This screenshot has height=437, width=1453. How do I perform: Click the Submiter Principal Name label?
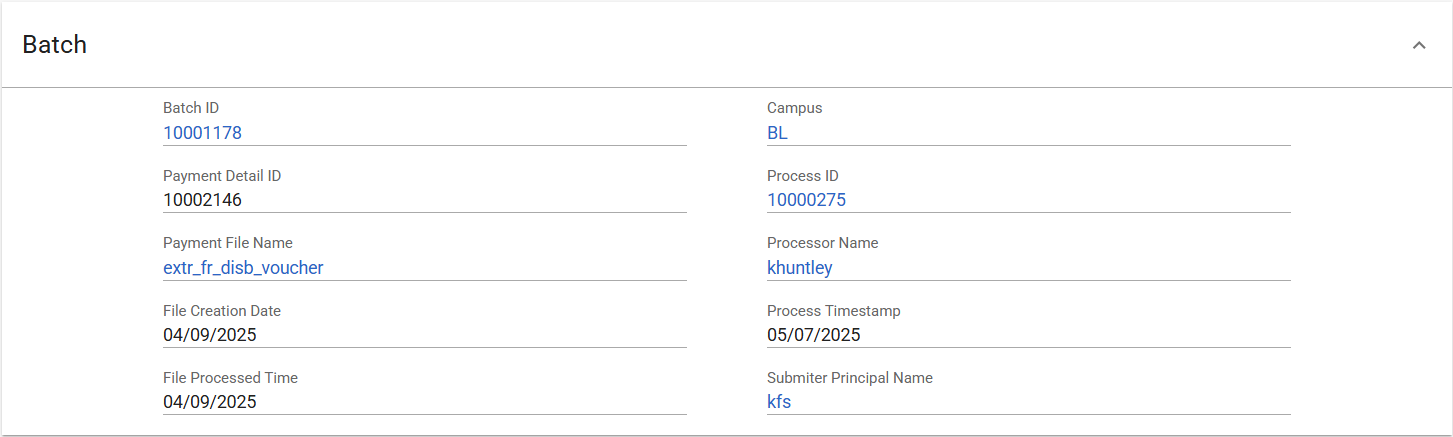pos(850,378)
